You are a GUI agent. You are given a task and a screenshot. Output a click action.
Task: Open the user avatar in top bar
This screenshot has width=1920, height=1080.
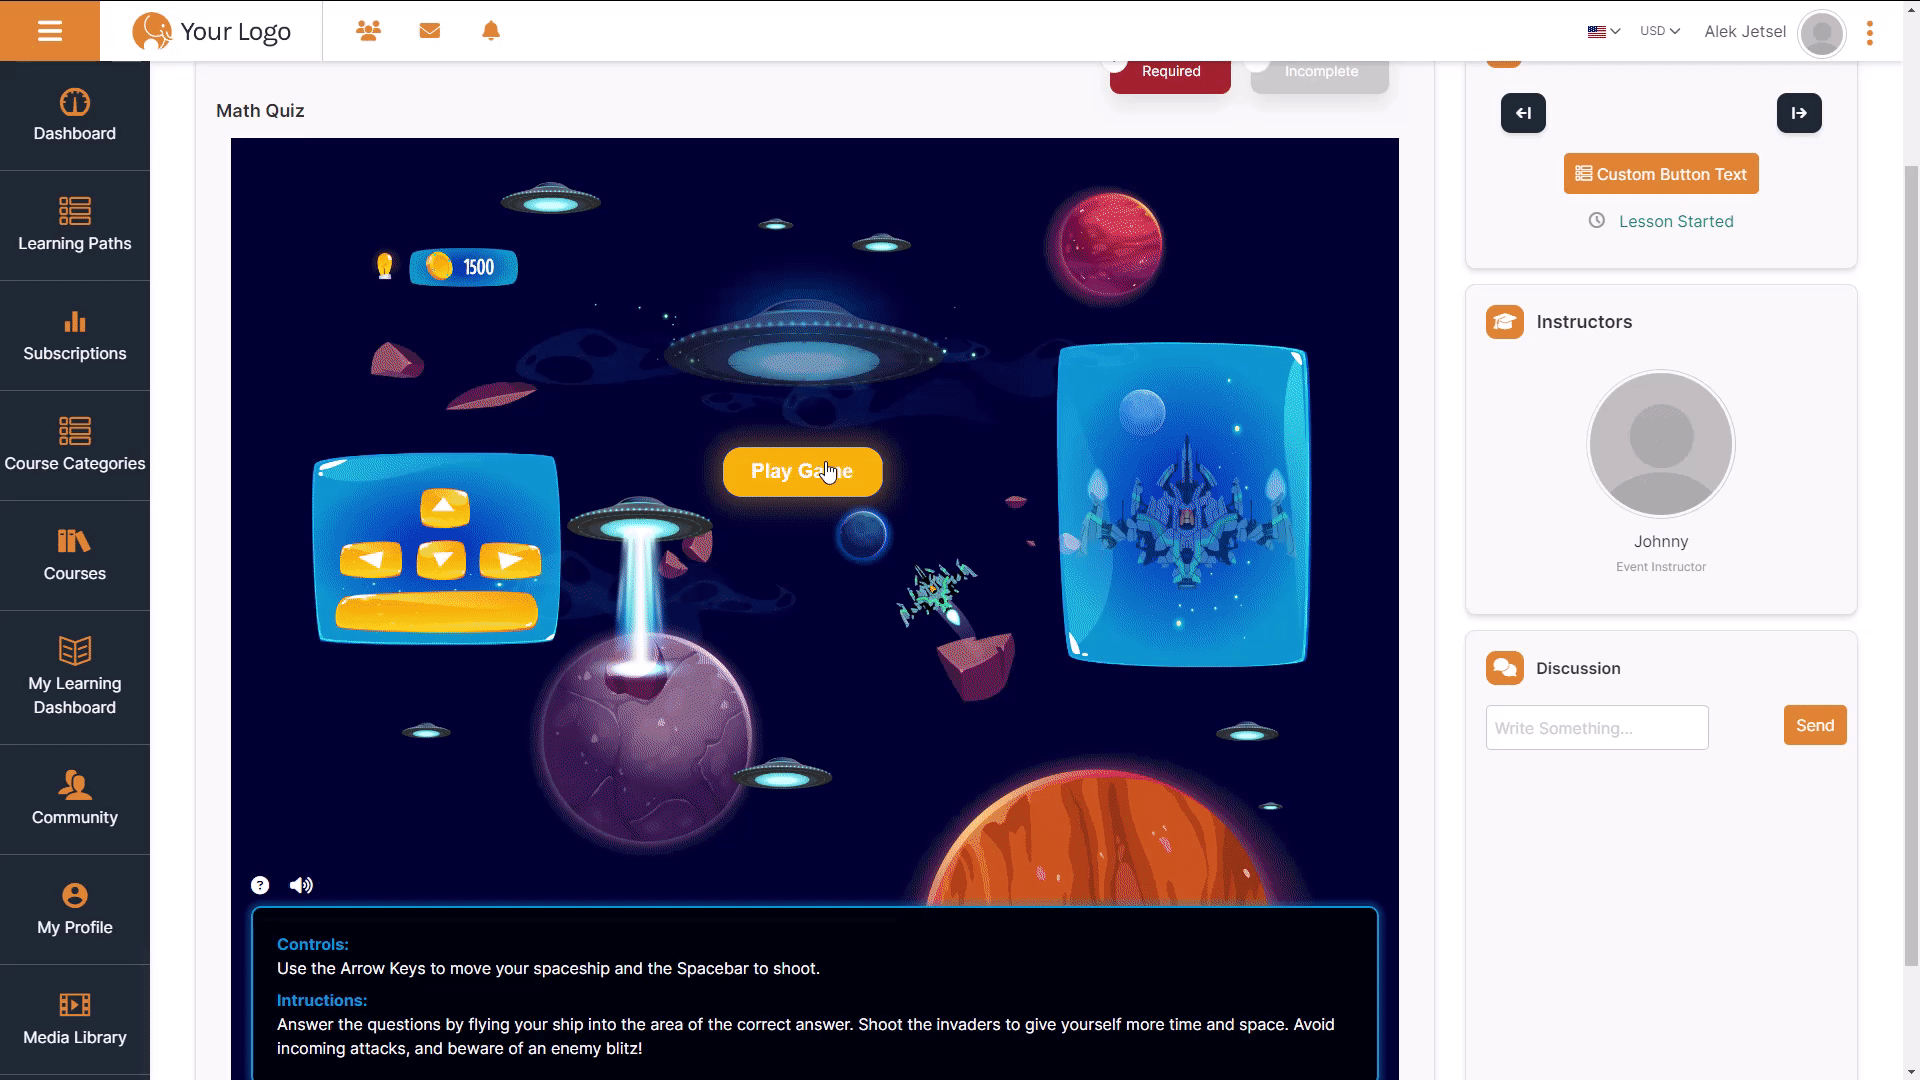pyautogui.click(x=1821, y=33)
